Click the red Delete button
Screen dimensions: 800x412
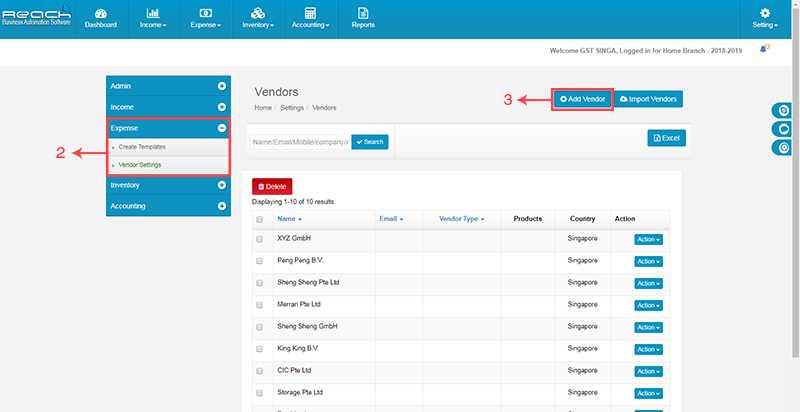tap(272, 187)
